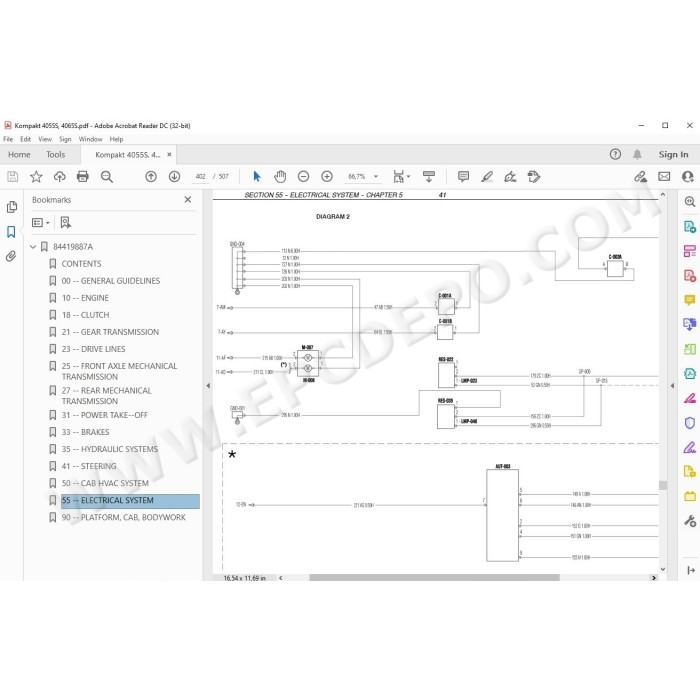The image size is (700, 700).
Task: Open the Edit menu
Action: point(26,139)
